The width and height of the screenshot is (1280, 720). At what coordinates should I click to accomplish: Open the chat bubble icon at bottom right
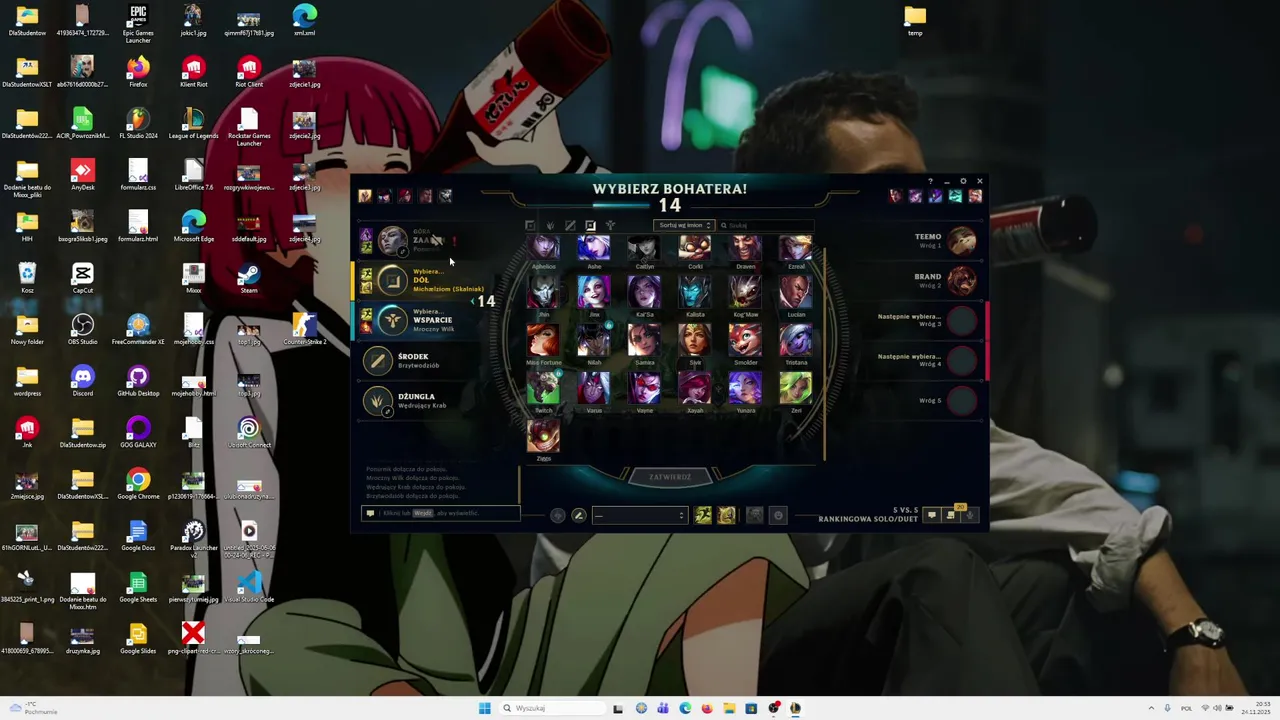tap(931, 515)
